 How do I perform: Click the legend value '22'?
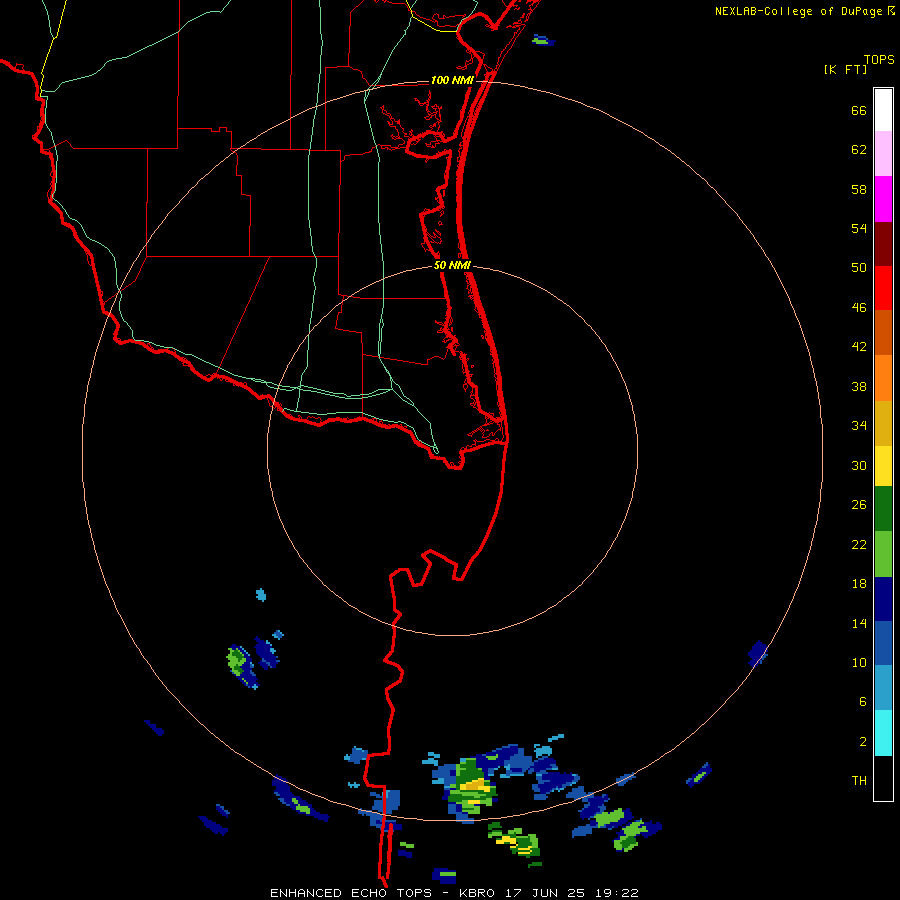[859, 545]
